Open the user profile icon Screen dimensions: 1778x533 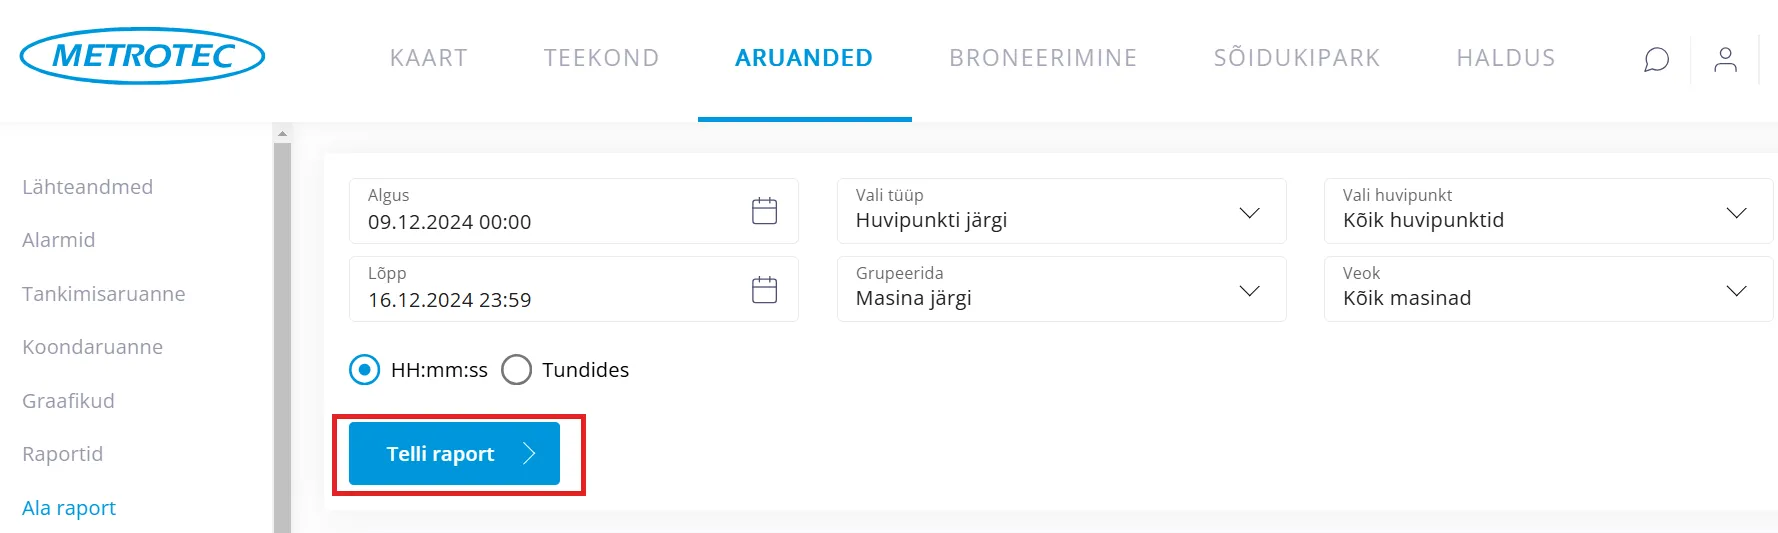click(1725, 60)
